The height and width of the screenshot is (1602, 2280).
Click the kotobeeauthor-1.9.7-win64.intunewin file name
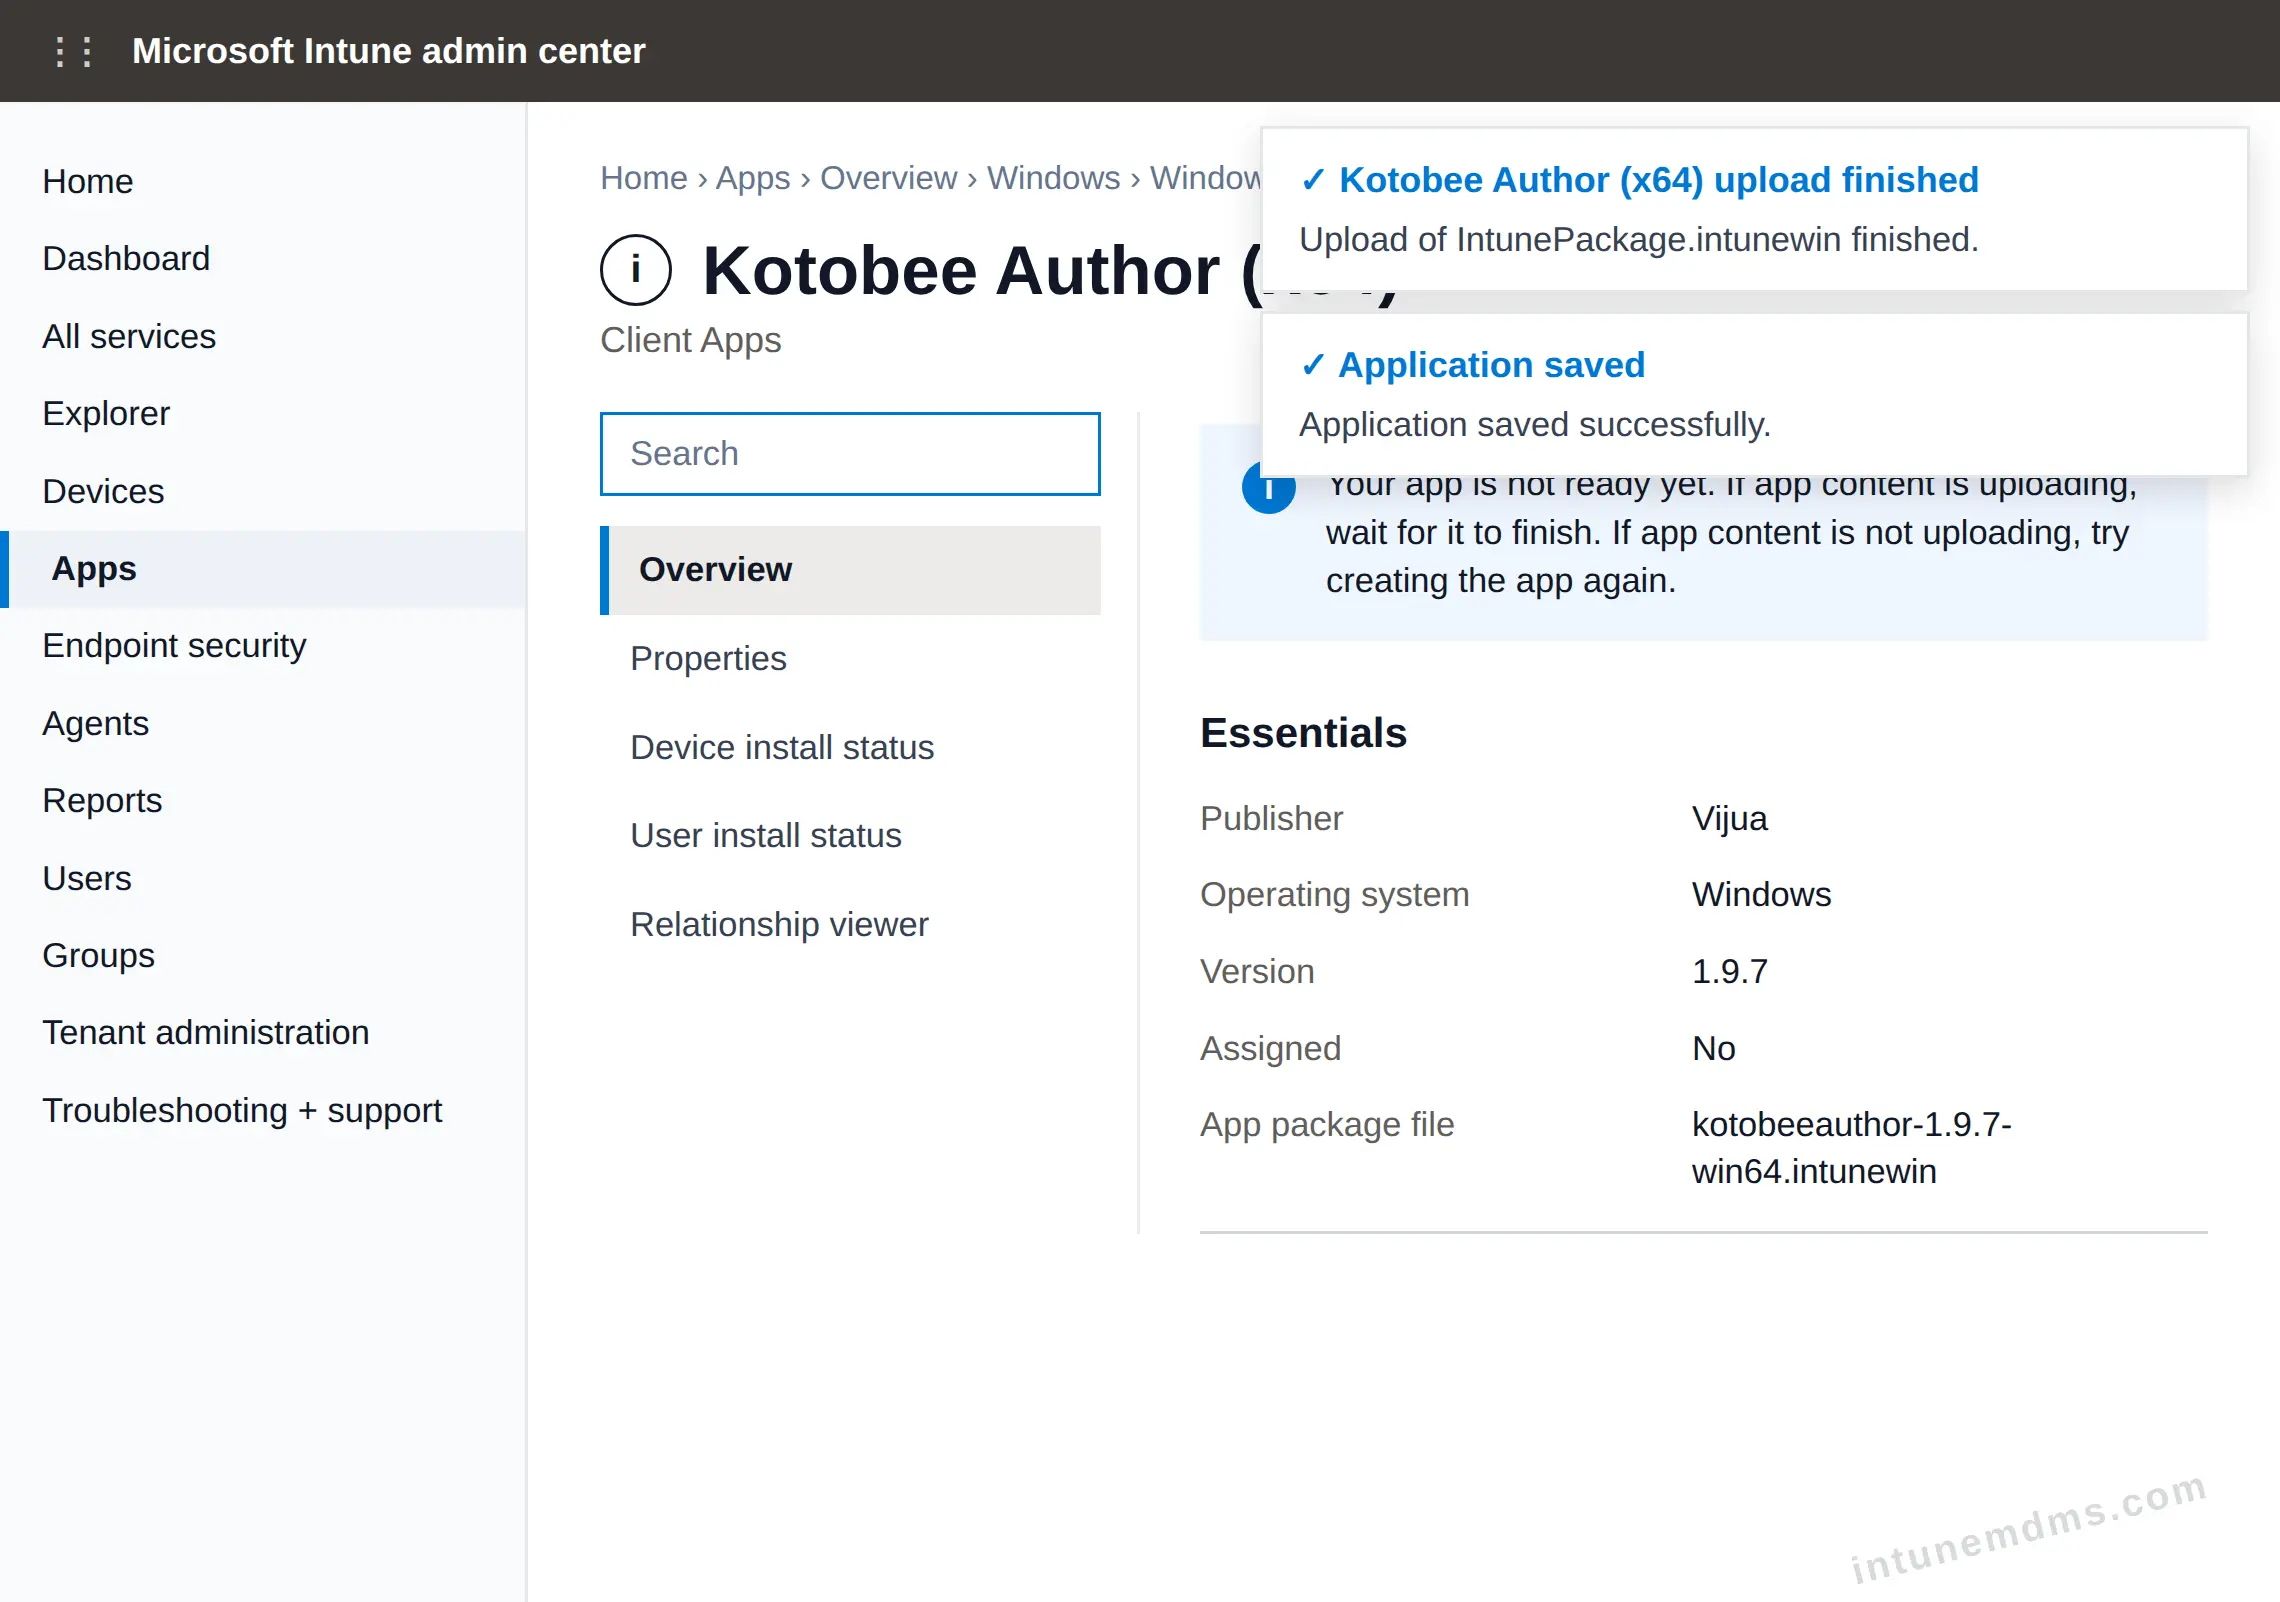tap(1851, 1148)
